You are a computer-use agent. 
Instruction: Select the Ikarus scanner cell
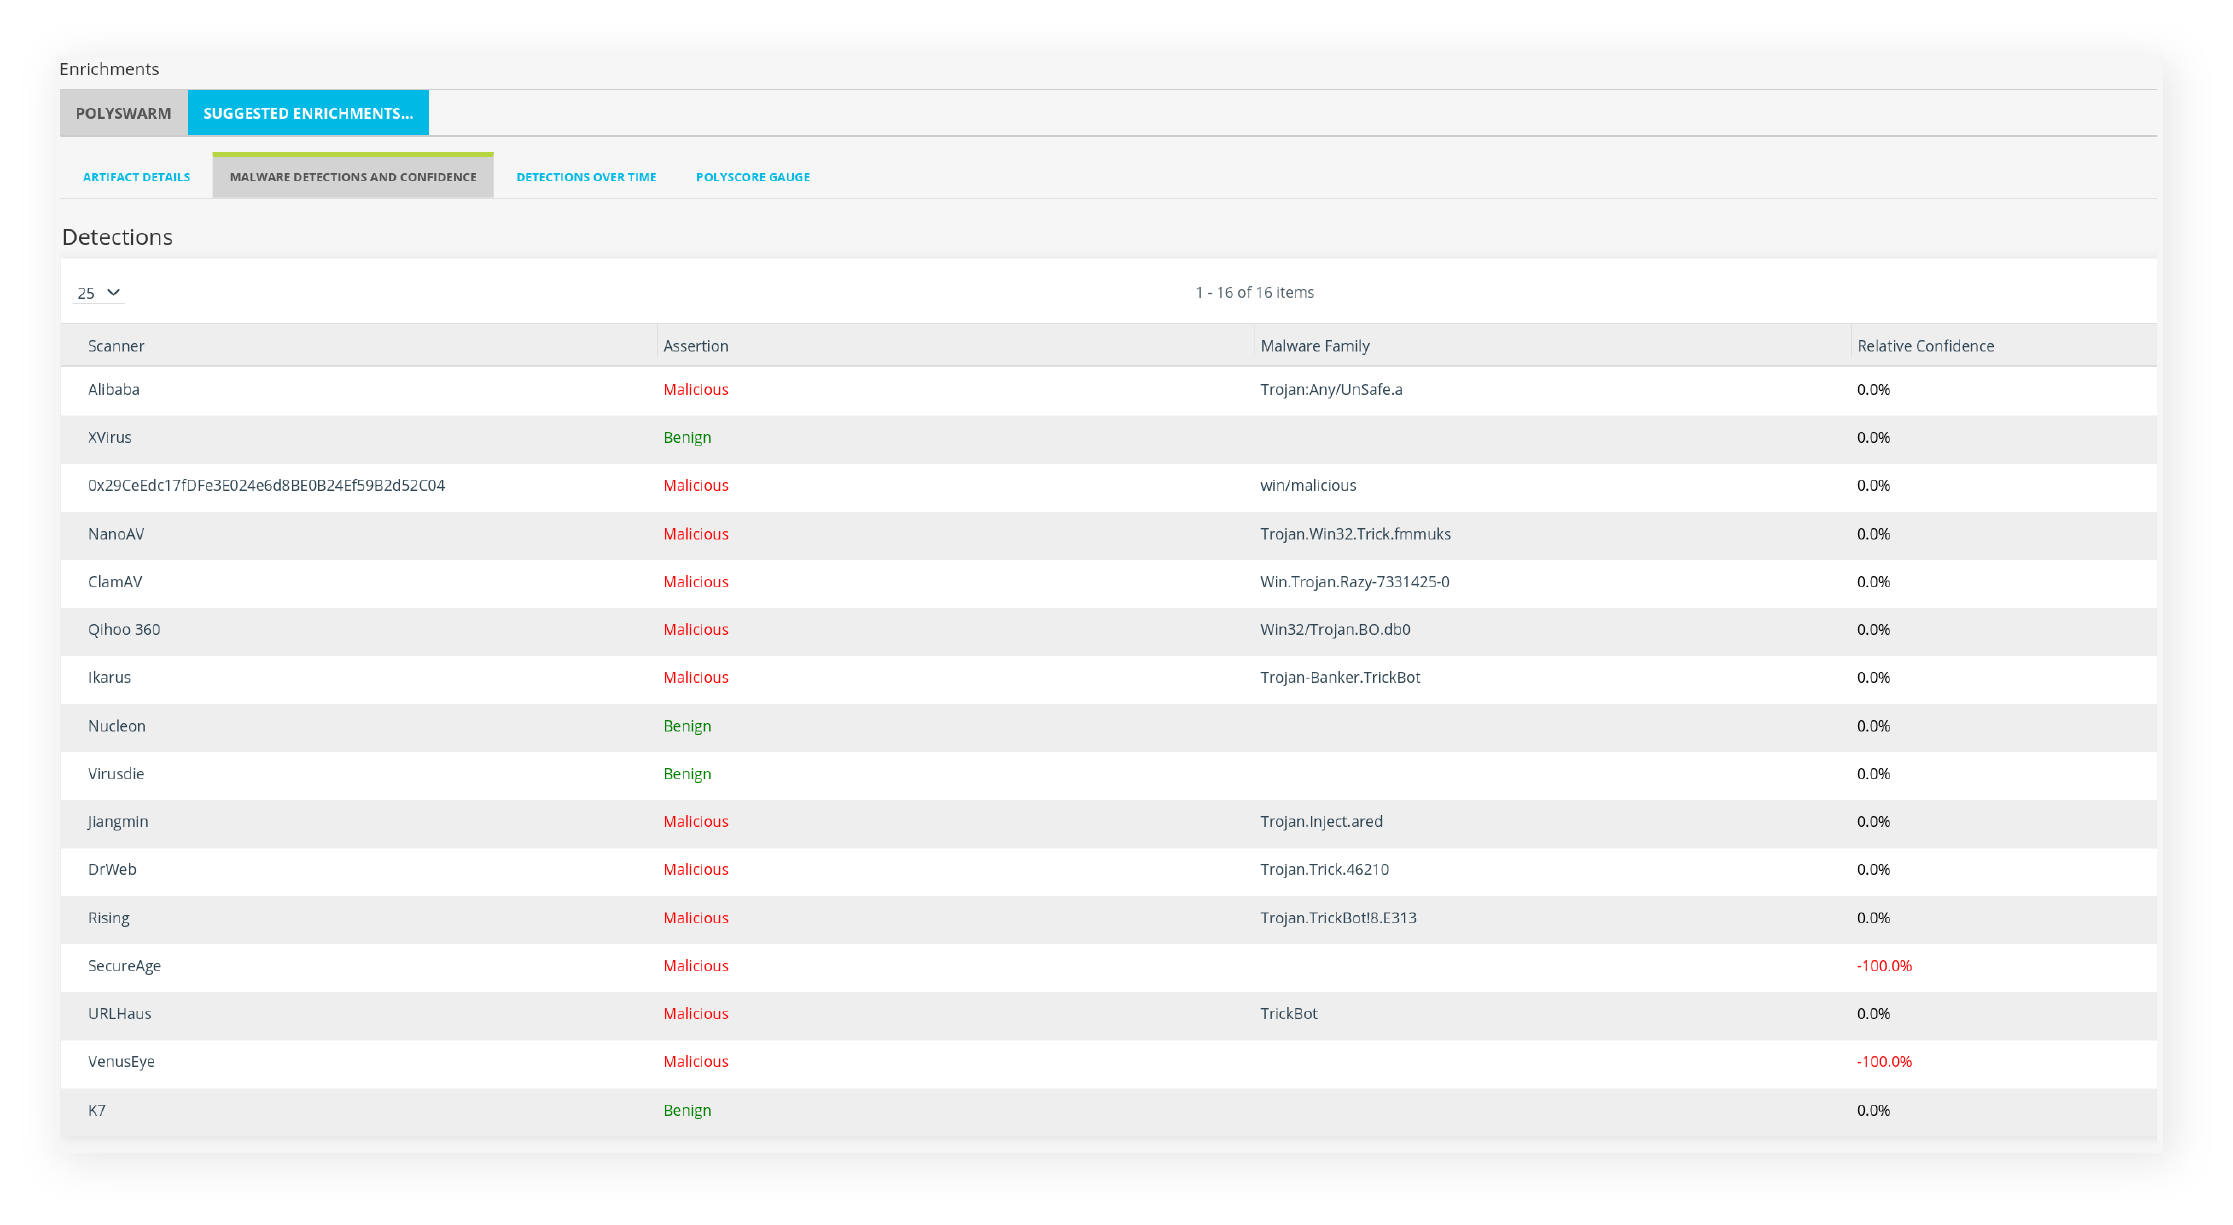click(x=109, y=678)
